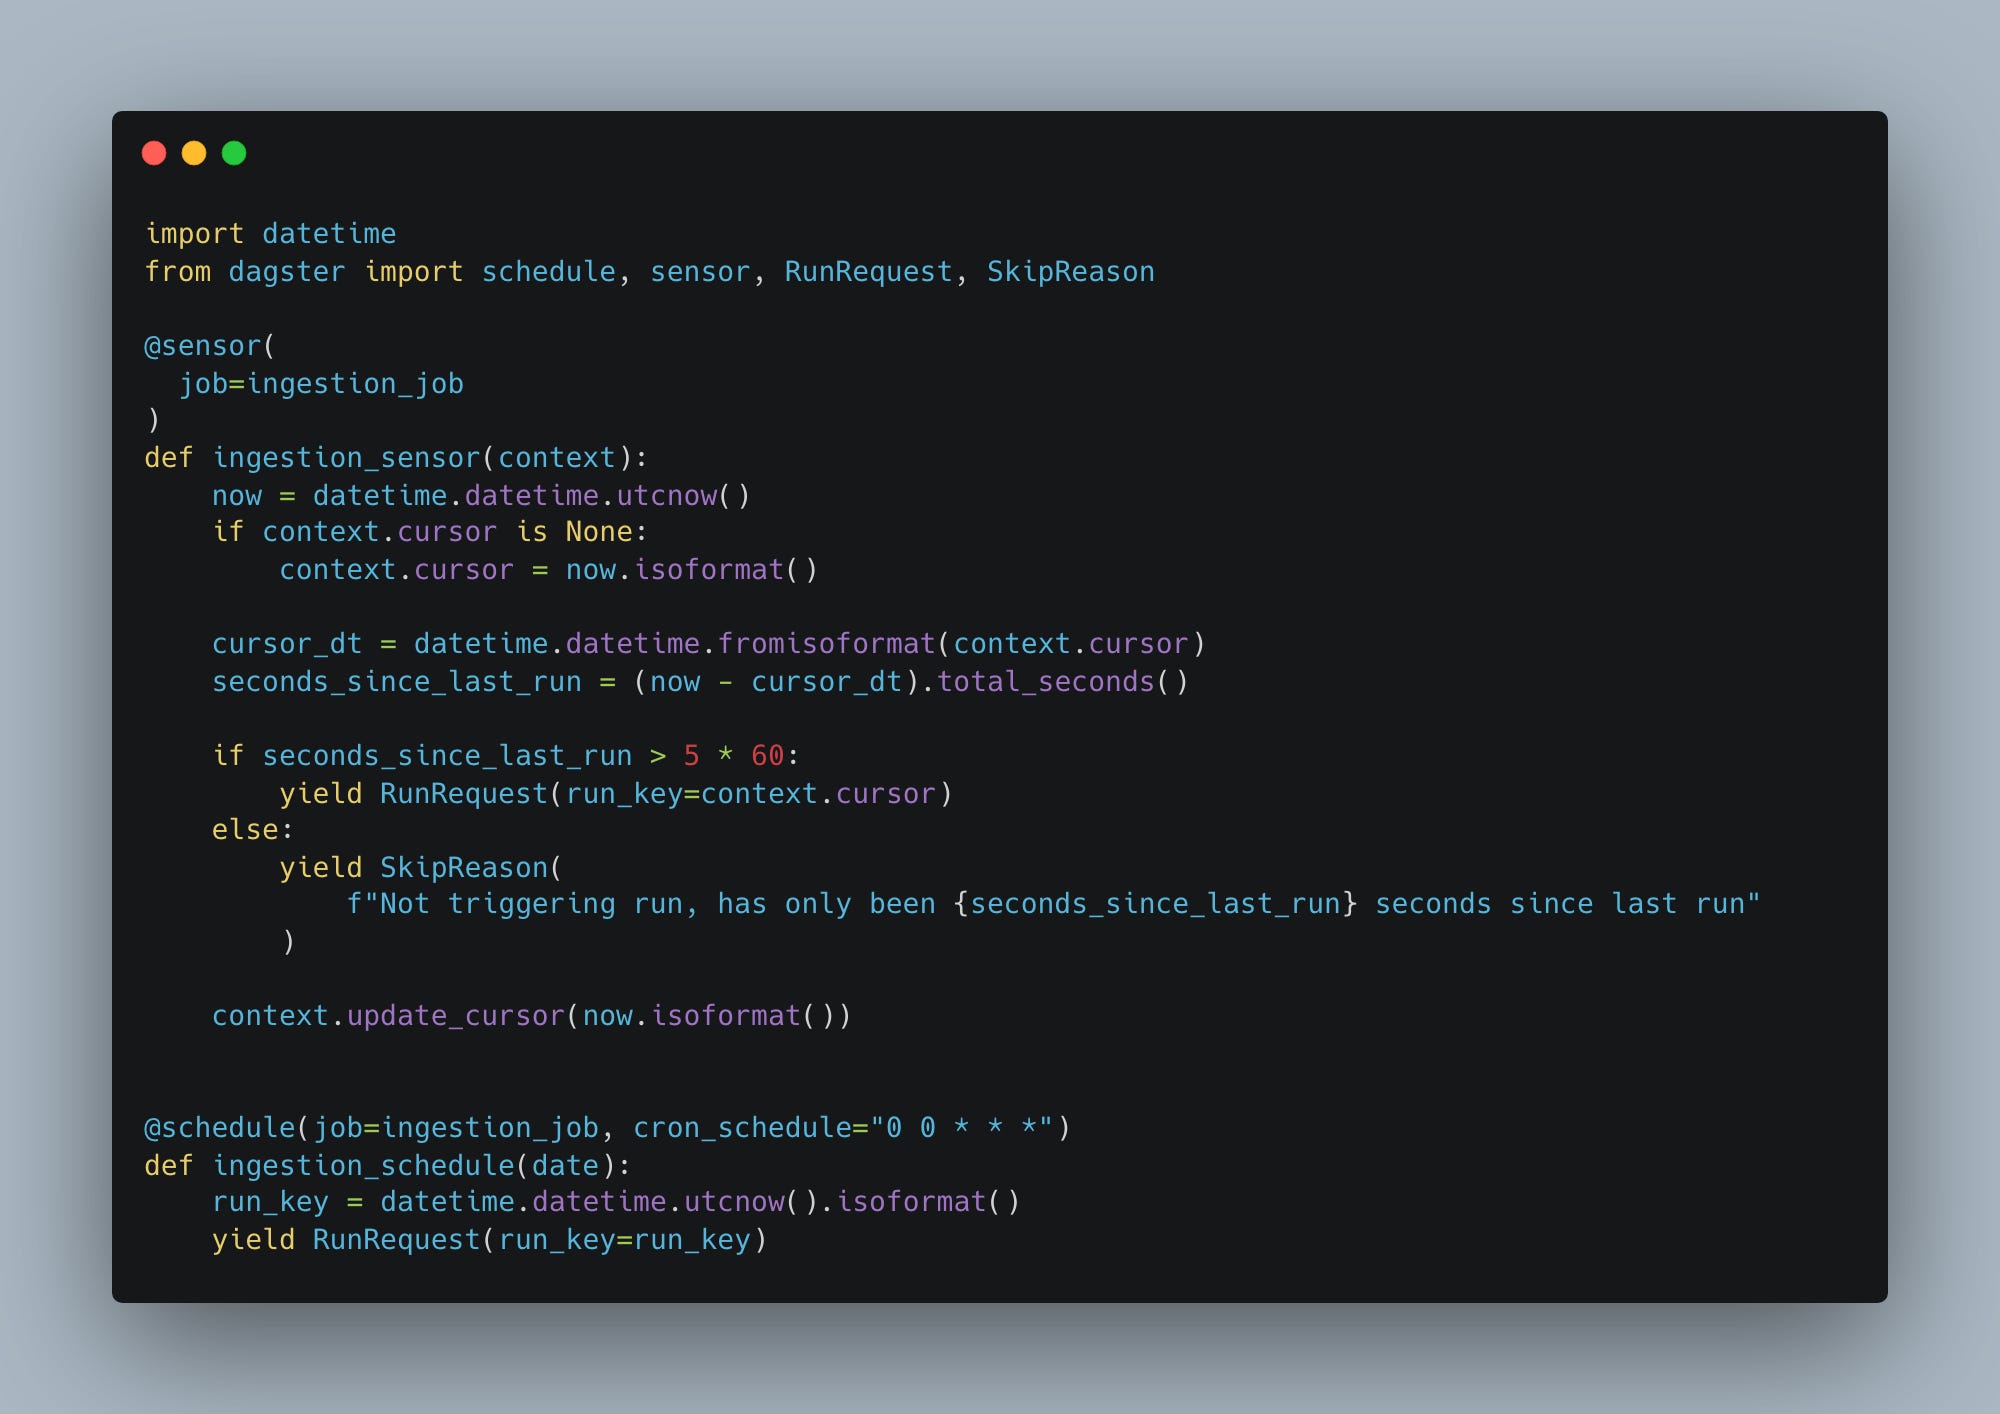Click 'cursor_dt' variable assignment

click(287, 644)
